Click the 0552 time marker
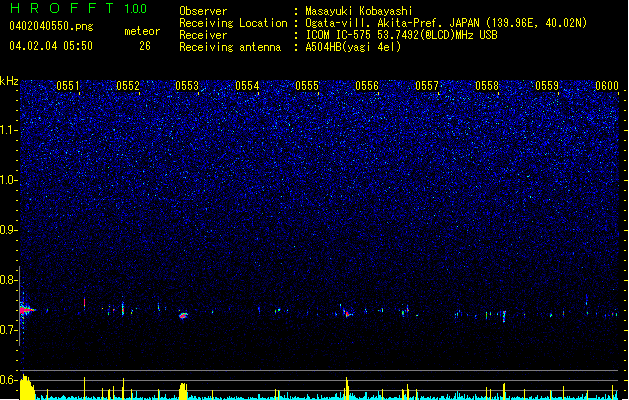629x400 pixels. coord(128,86)
